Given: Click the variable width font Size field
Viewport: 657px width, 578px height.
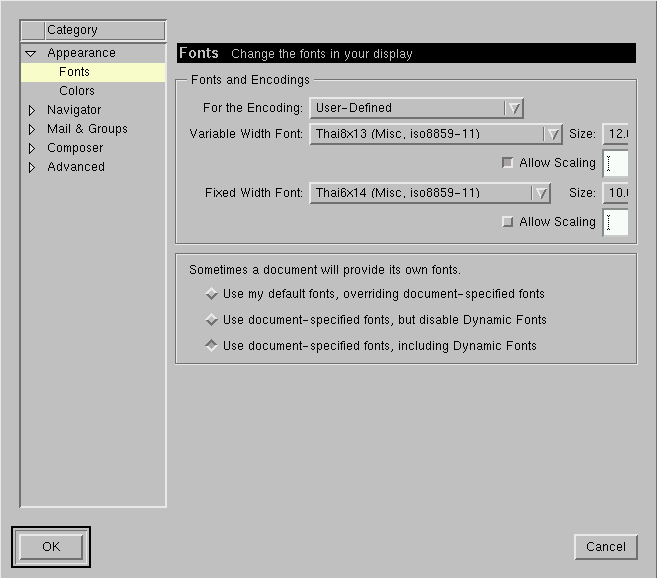Looking at the screenshot, I should pos(615,134).
